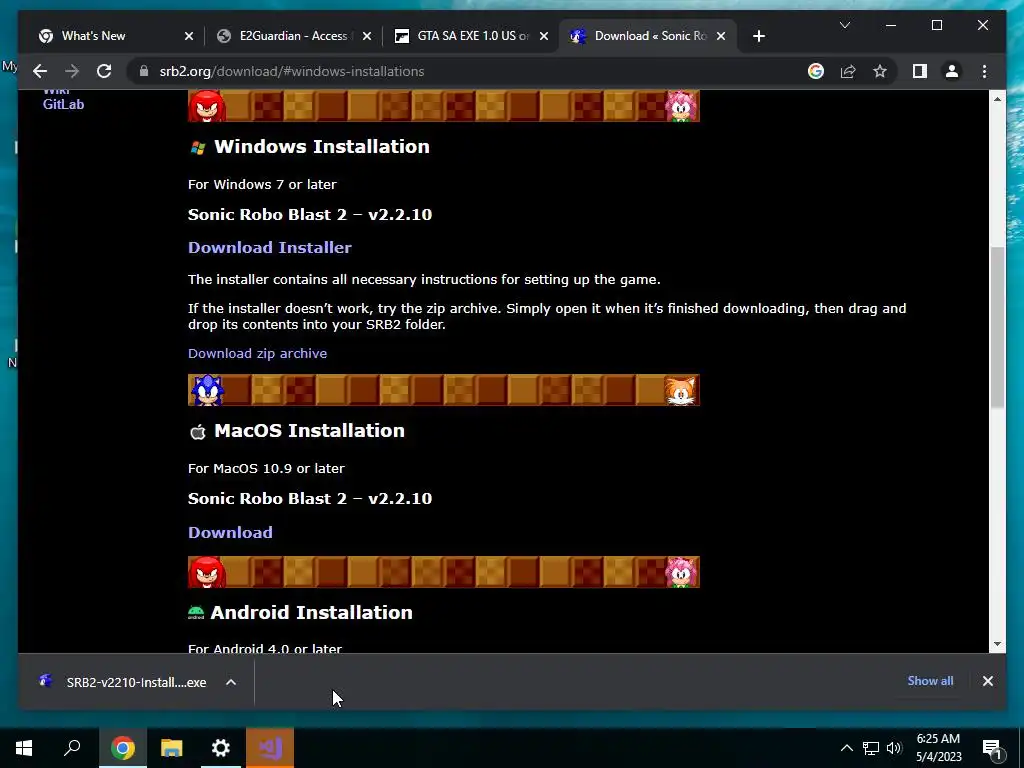1024x768 pixels.
Task: Click the browser forward arrow
Action: click(72, 71)
